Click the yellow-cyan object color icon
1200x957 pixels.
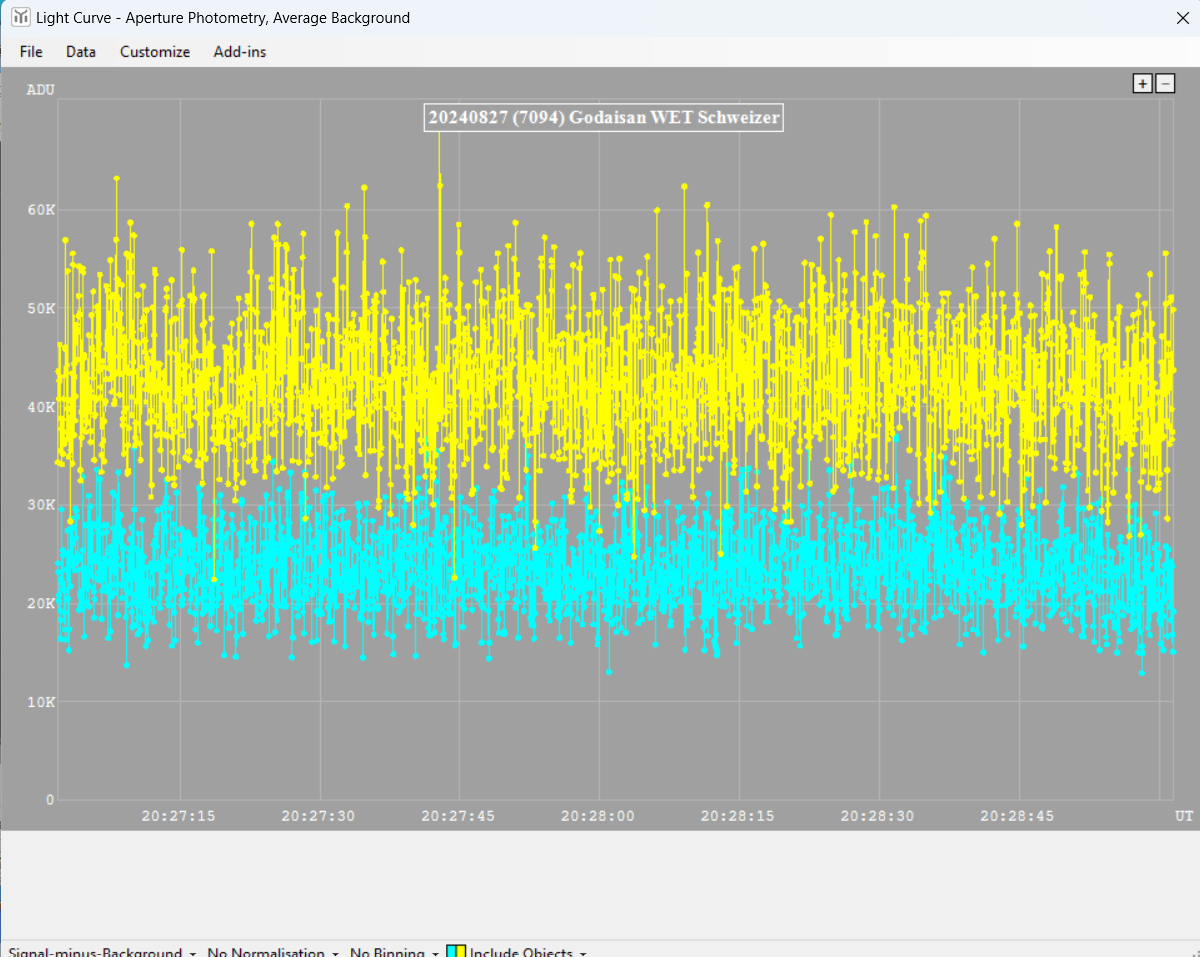[x=456, y=951]
